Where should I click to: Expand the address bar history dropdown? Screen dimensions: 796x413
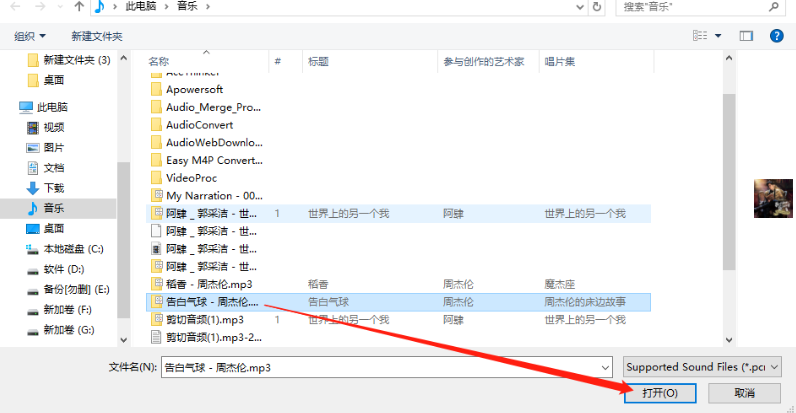[580, 7]
